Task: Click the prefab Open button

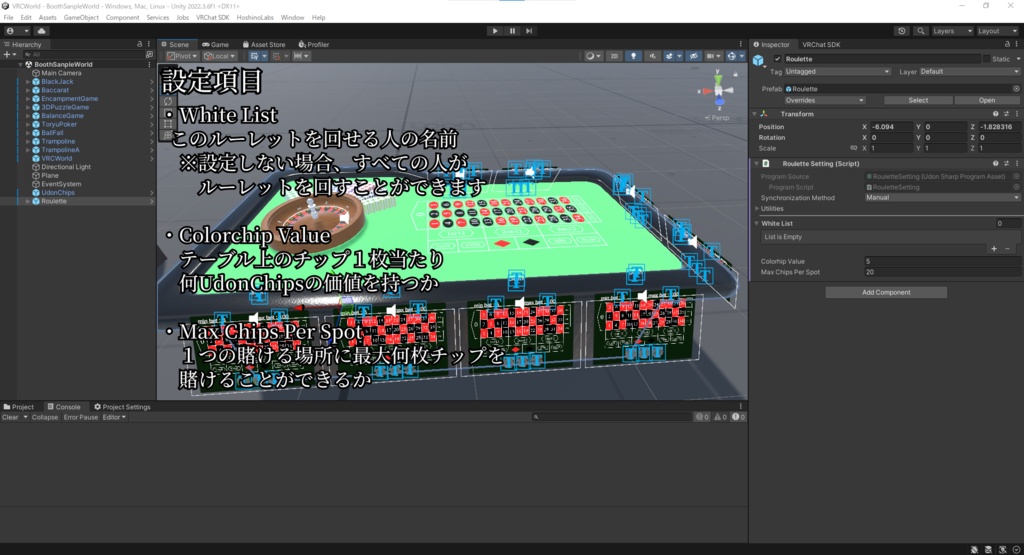Action: tap(987, 101)
